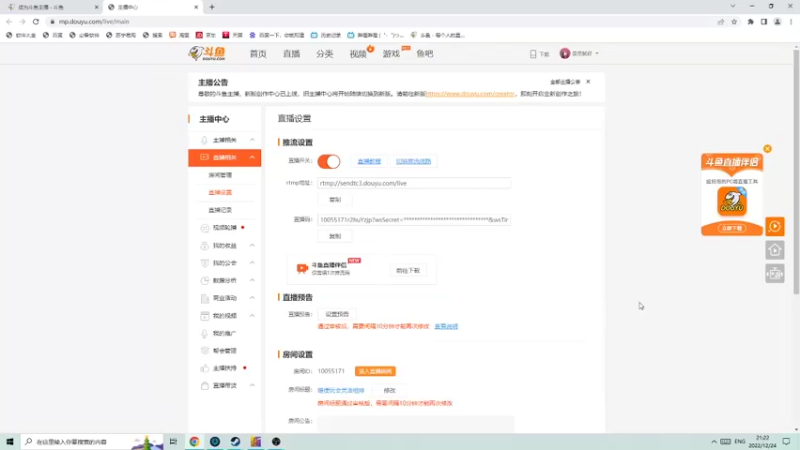The width and height of the screenshot is (800, 450).
Task: Click the 数据分析 pie chart icon
Action: pyautogui.click(x=205, y=280)
